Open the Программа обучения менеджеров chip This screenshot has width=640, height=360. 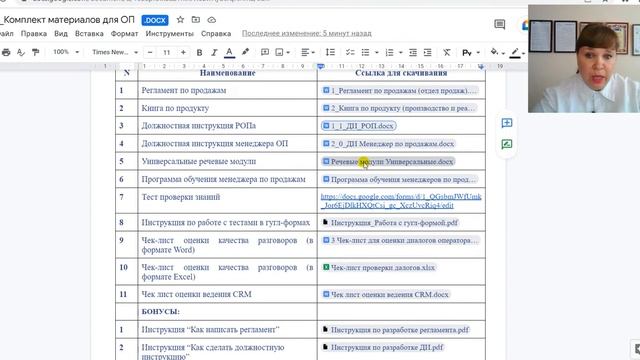[x=400, y=179]
